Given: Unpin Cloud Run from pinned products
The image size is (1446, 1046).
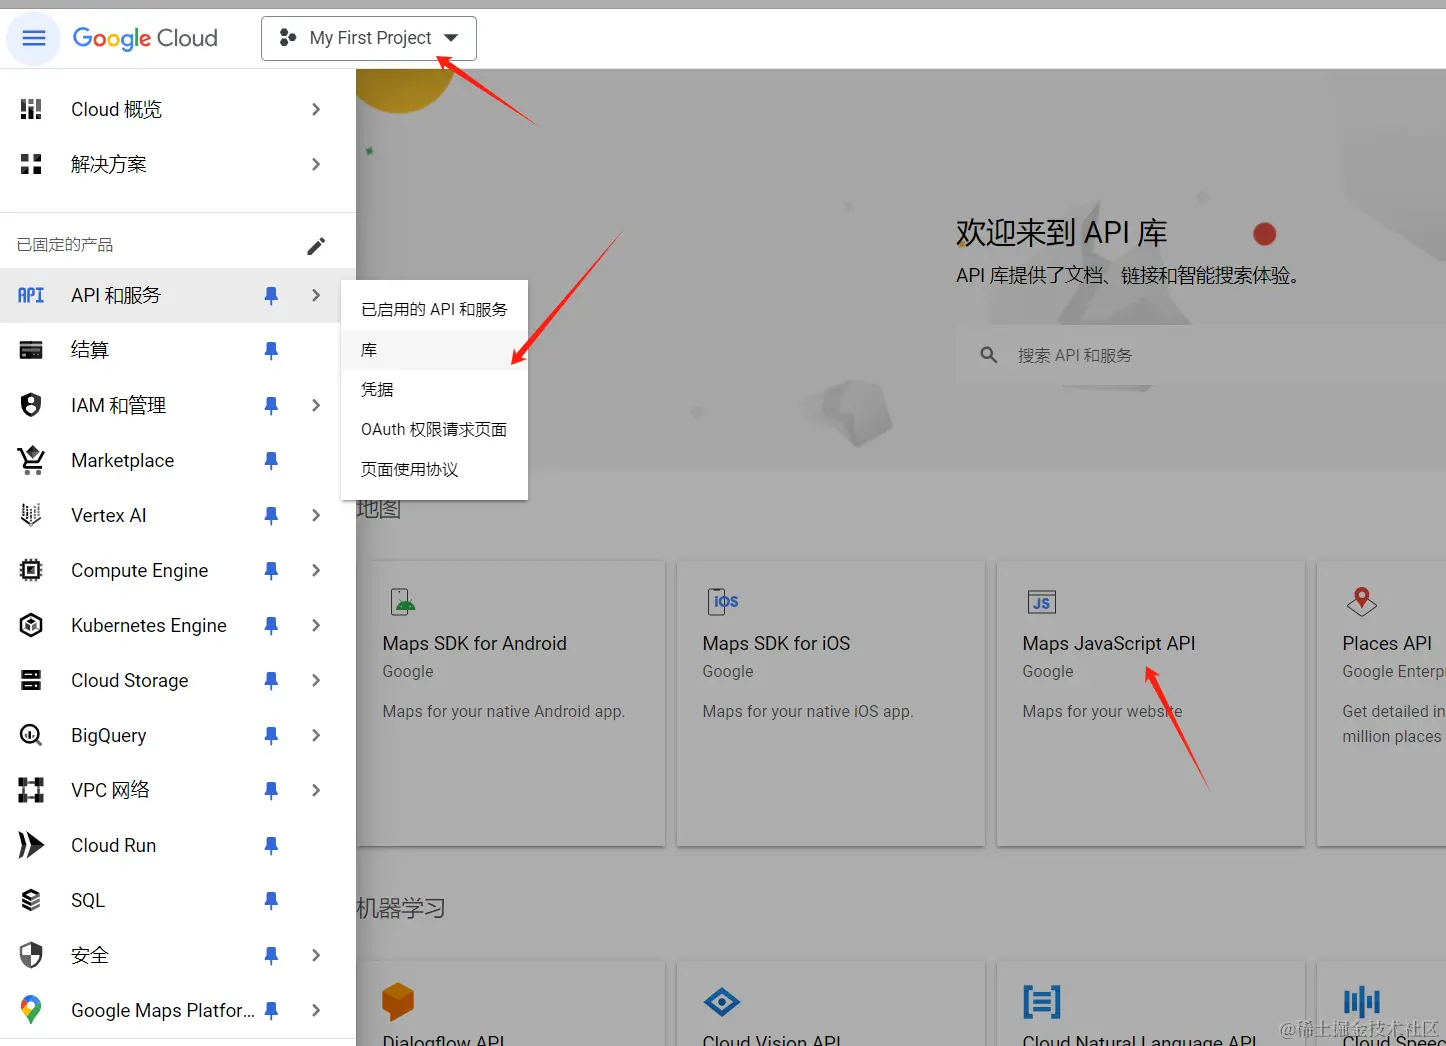Looking at the screenshot, I should pos(271,845).
